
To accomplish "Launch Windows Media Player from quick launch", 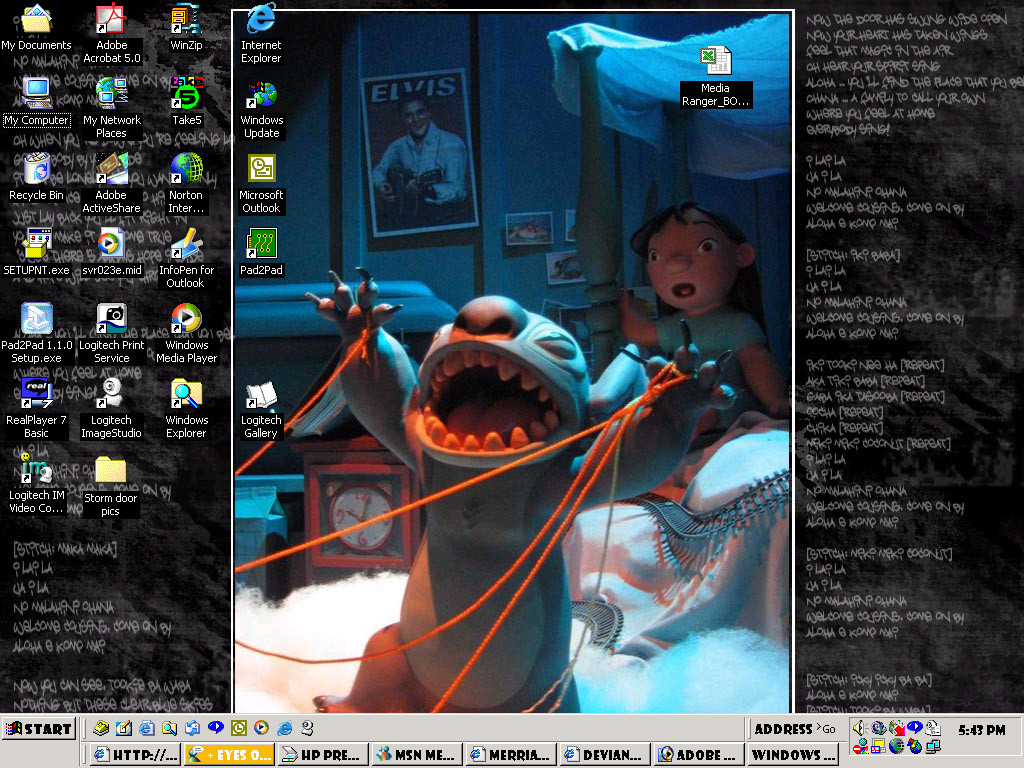I will point(261,728).
